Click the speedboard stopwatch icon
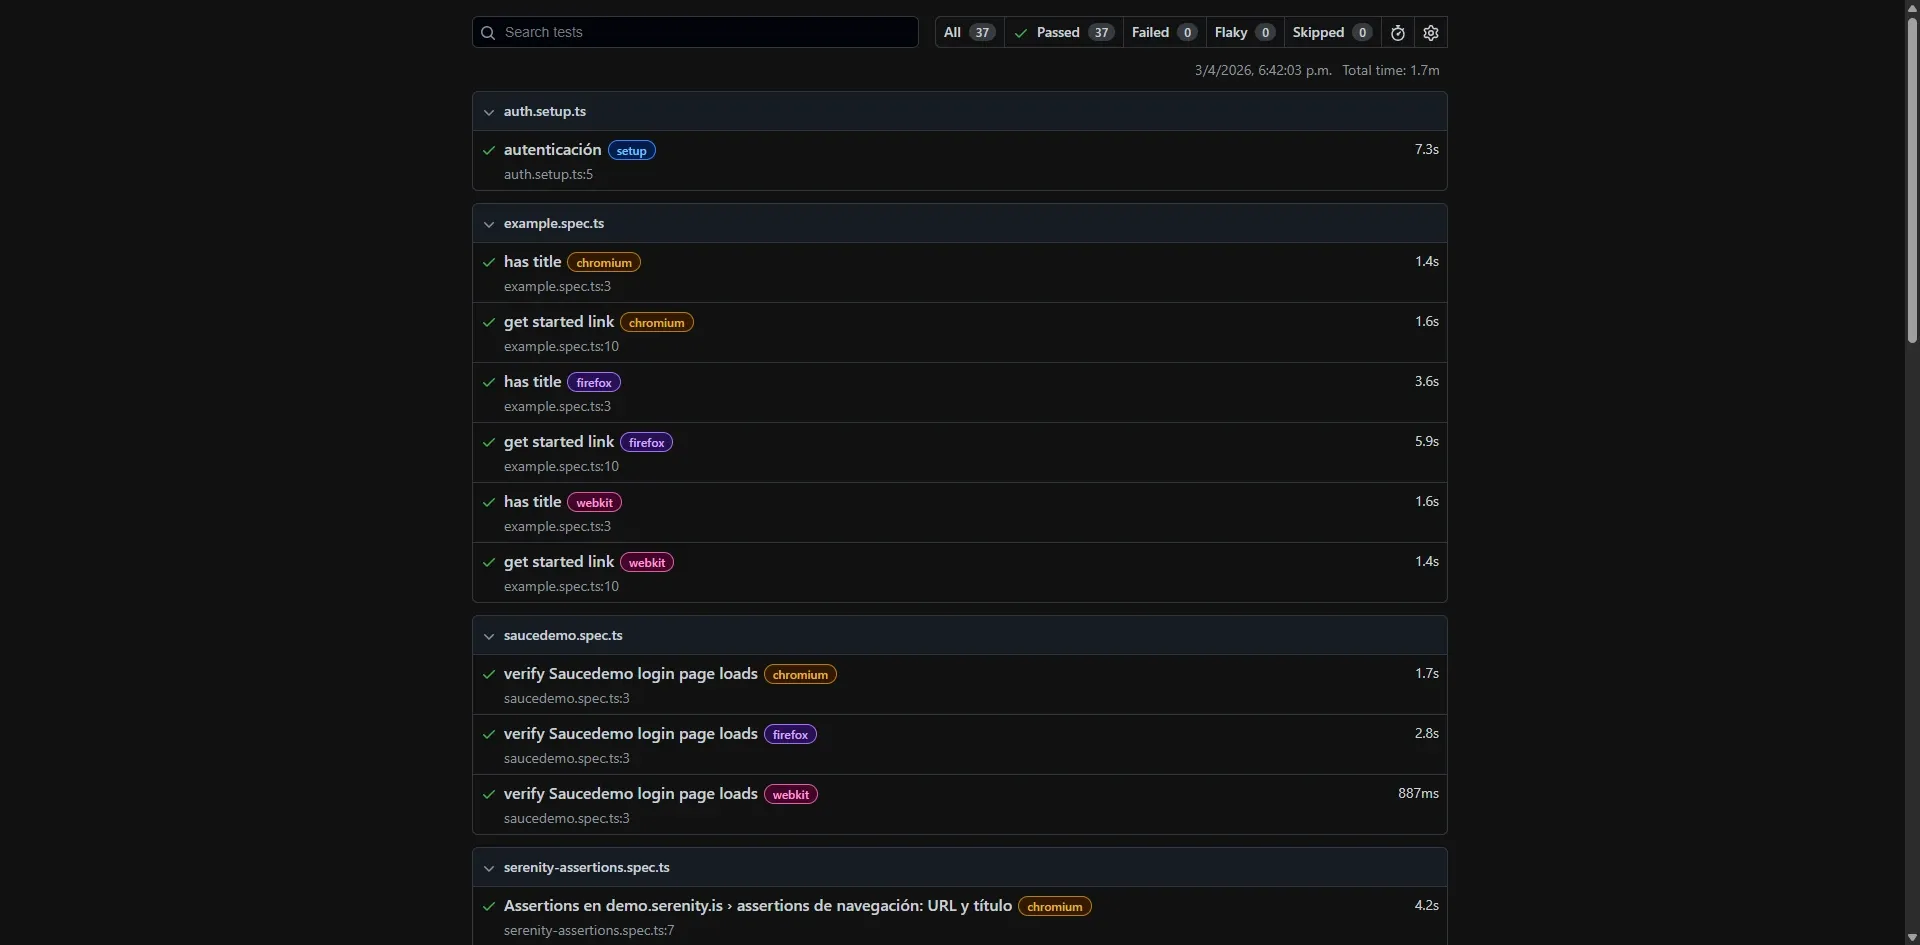The height and width of the screenshot is (945, 1920). tap(1398, 33)
